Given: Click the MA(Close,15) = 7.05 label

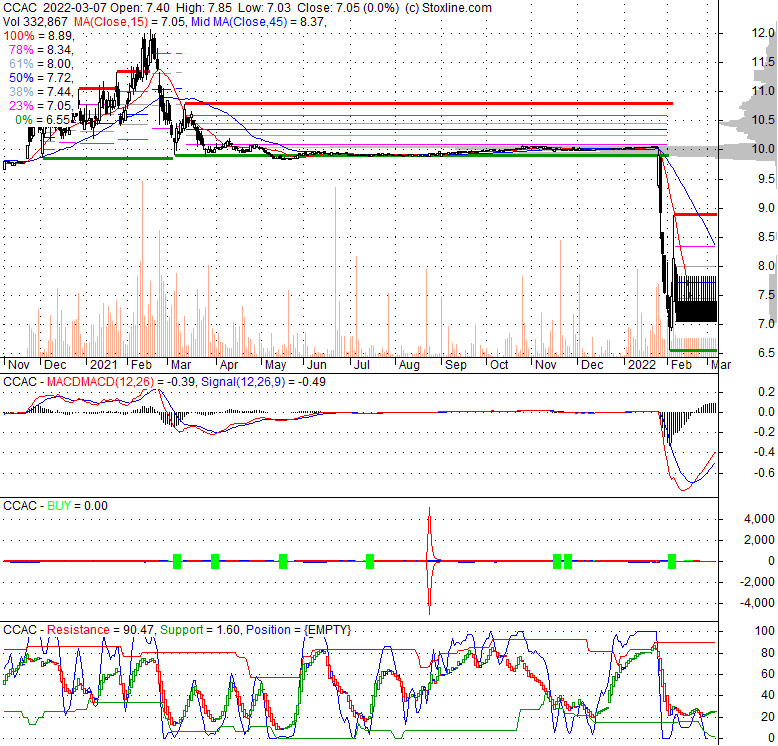Looking at the screenshot, I should point(130,22).
